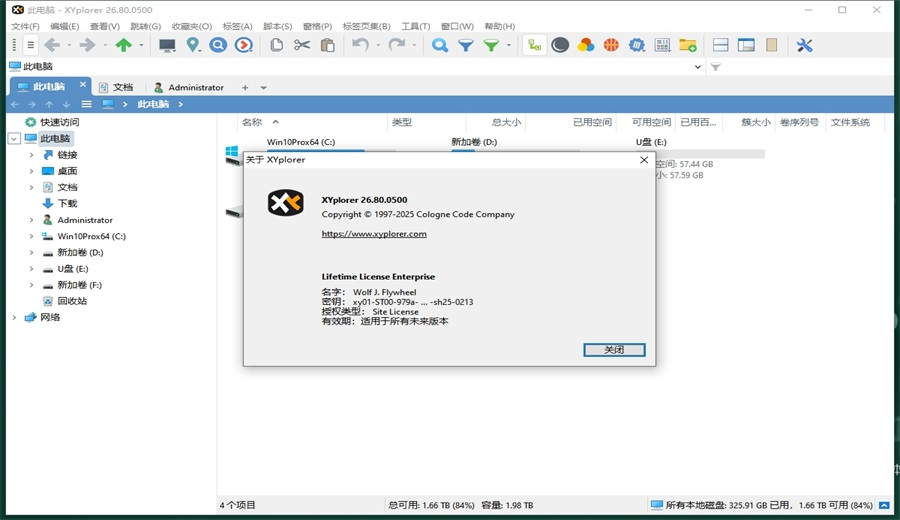The image size is (900, 520).
Task: Close the About XYplorer dialog with X
Action: (644, 160)
